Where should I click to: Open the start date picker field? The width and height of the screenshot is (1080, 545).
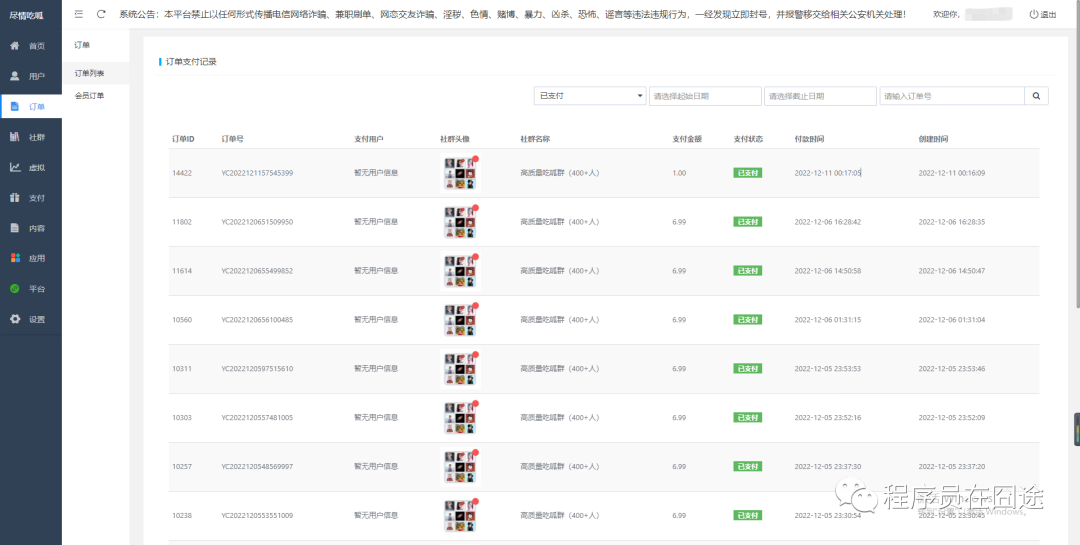click(x=704, y=96)
